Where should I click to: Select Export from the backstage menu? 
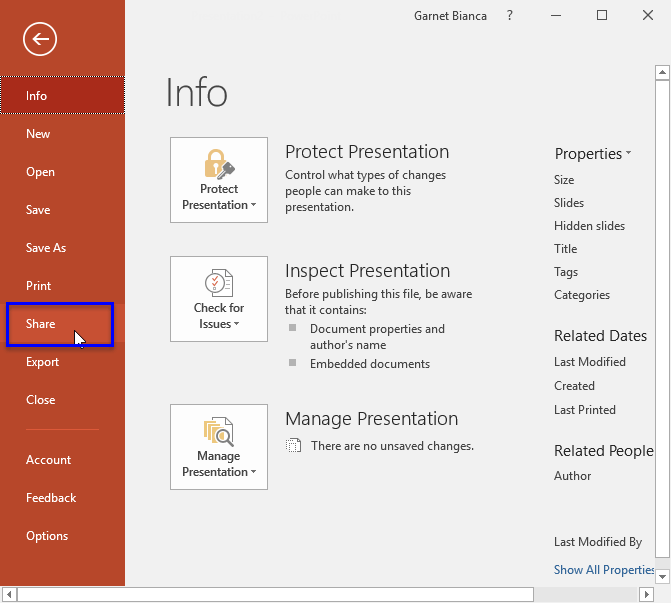tap(43, 362)
